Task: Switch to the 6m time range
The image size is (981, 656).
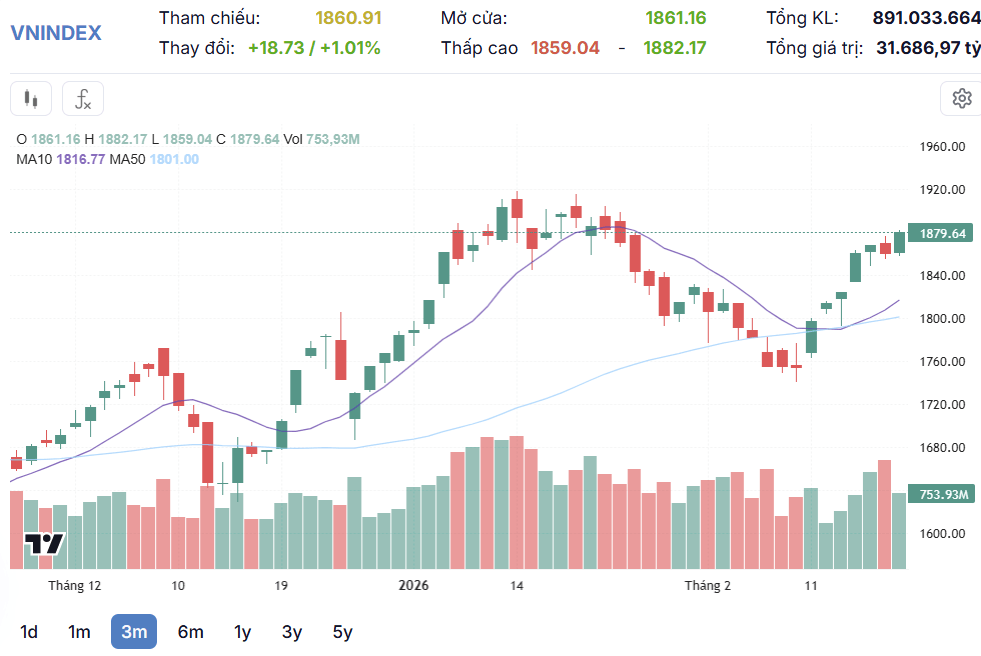Action: (x=191, y=632)
